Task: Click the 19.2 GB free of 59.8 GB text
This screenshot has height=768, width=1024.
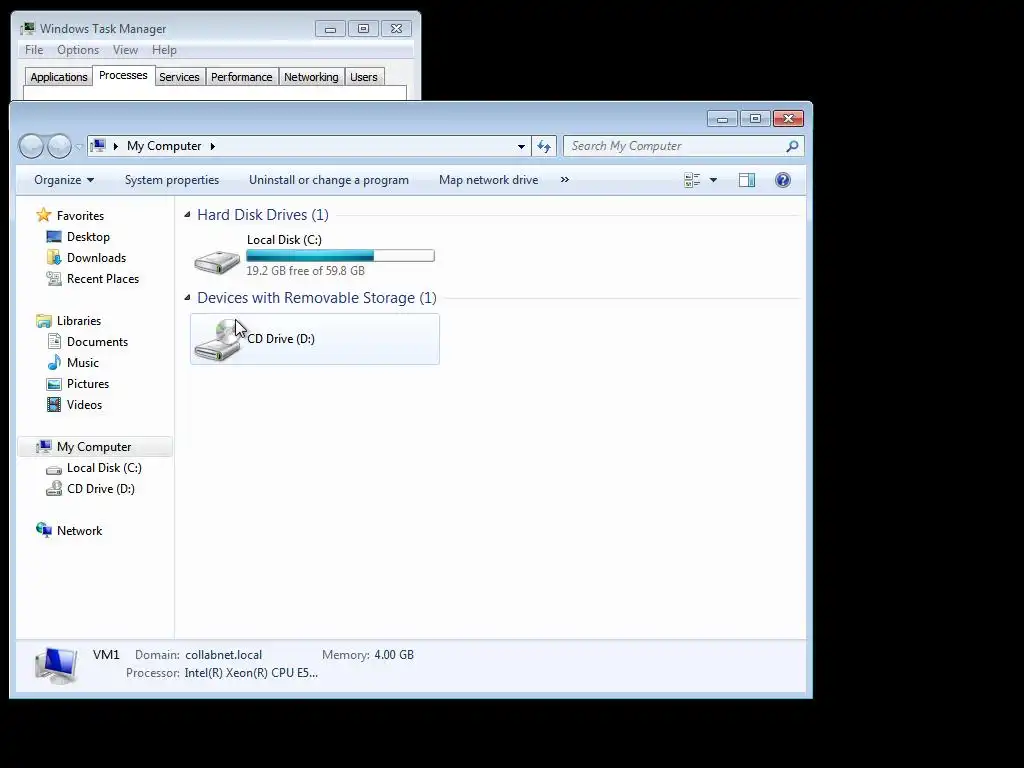Action: coord(305,271)
